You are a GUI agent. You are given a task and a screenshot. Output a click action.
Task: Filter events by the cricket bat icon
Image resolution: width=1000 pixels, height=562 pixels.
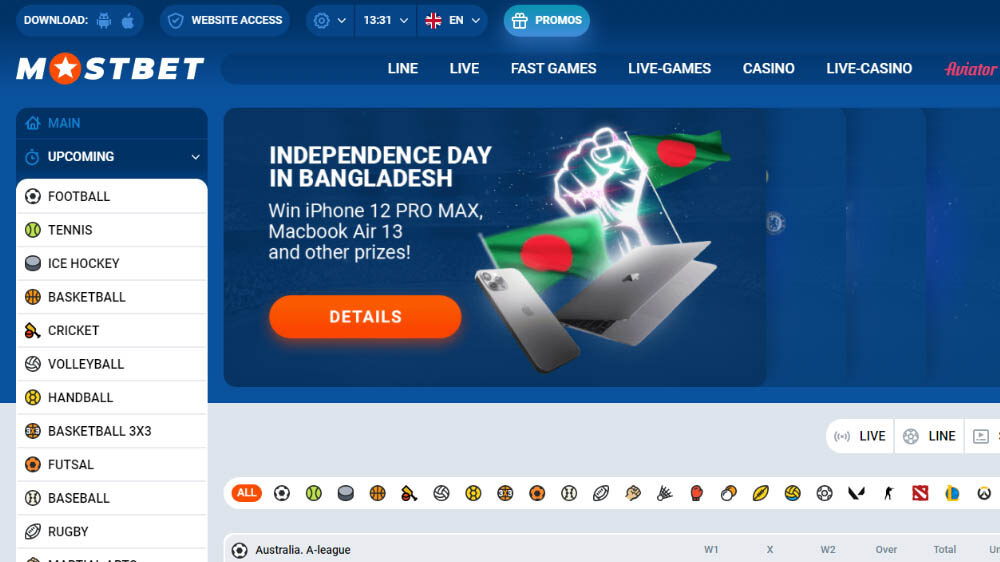409,493
